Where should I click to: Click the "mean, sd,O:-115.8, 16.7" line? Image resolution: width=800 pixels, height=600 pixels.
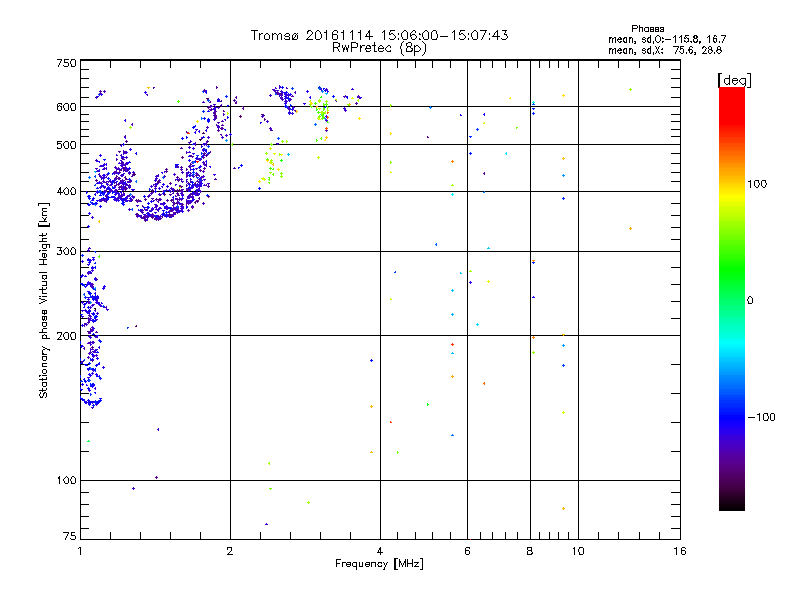point(667,39)
